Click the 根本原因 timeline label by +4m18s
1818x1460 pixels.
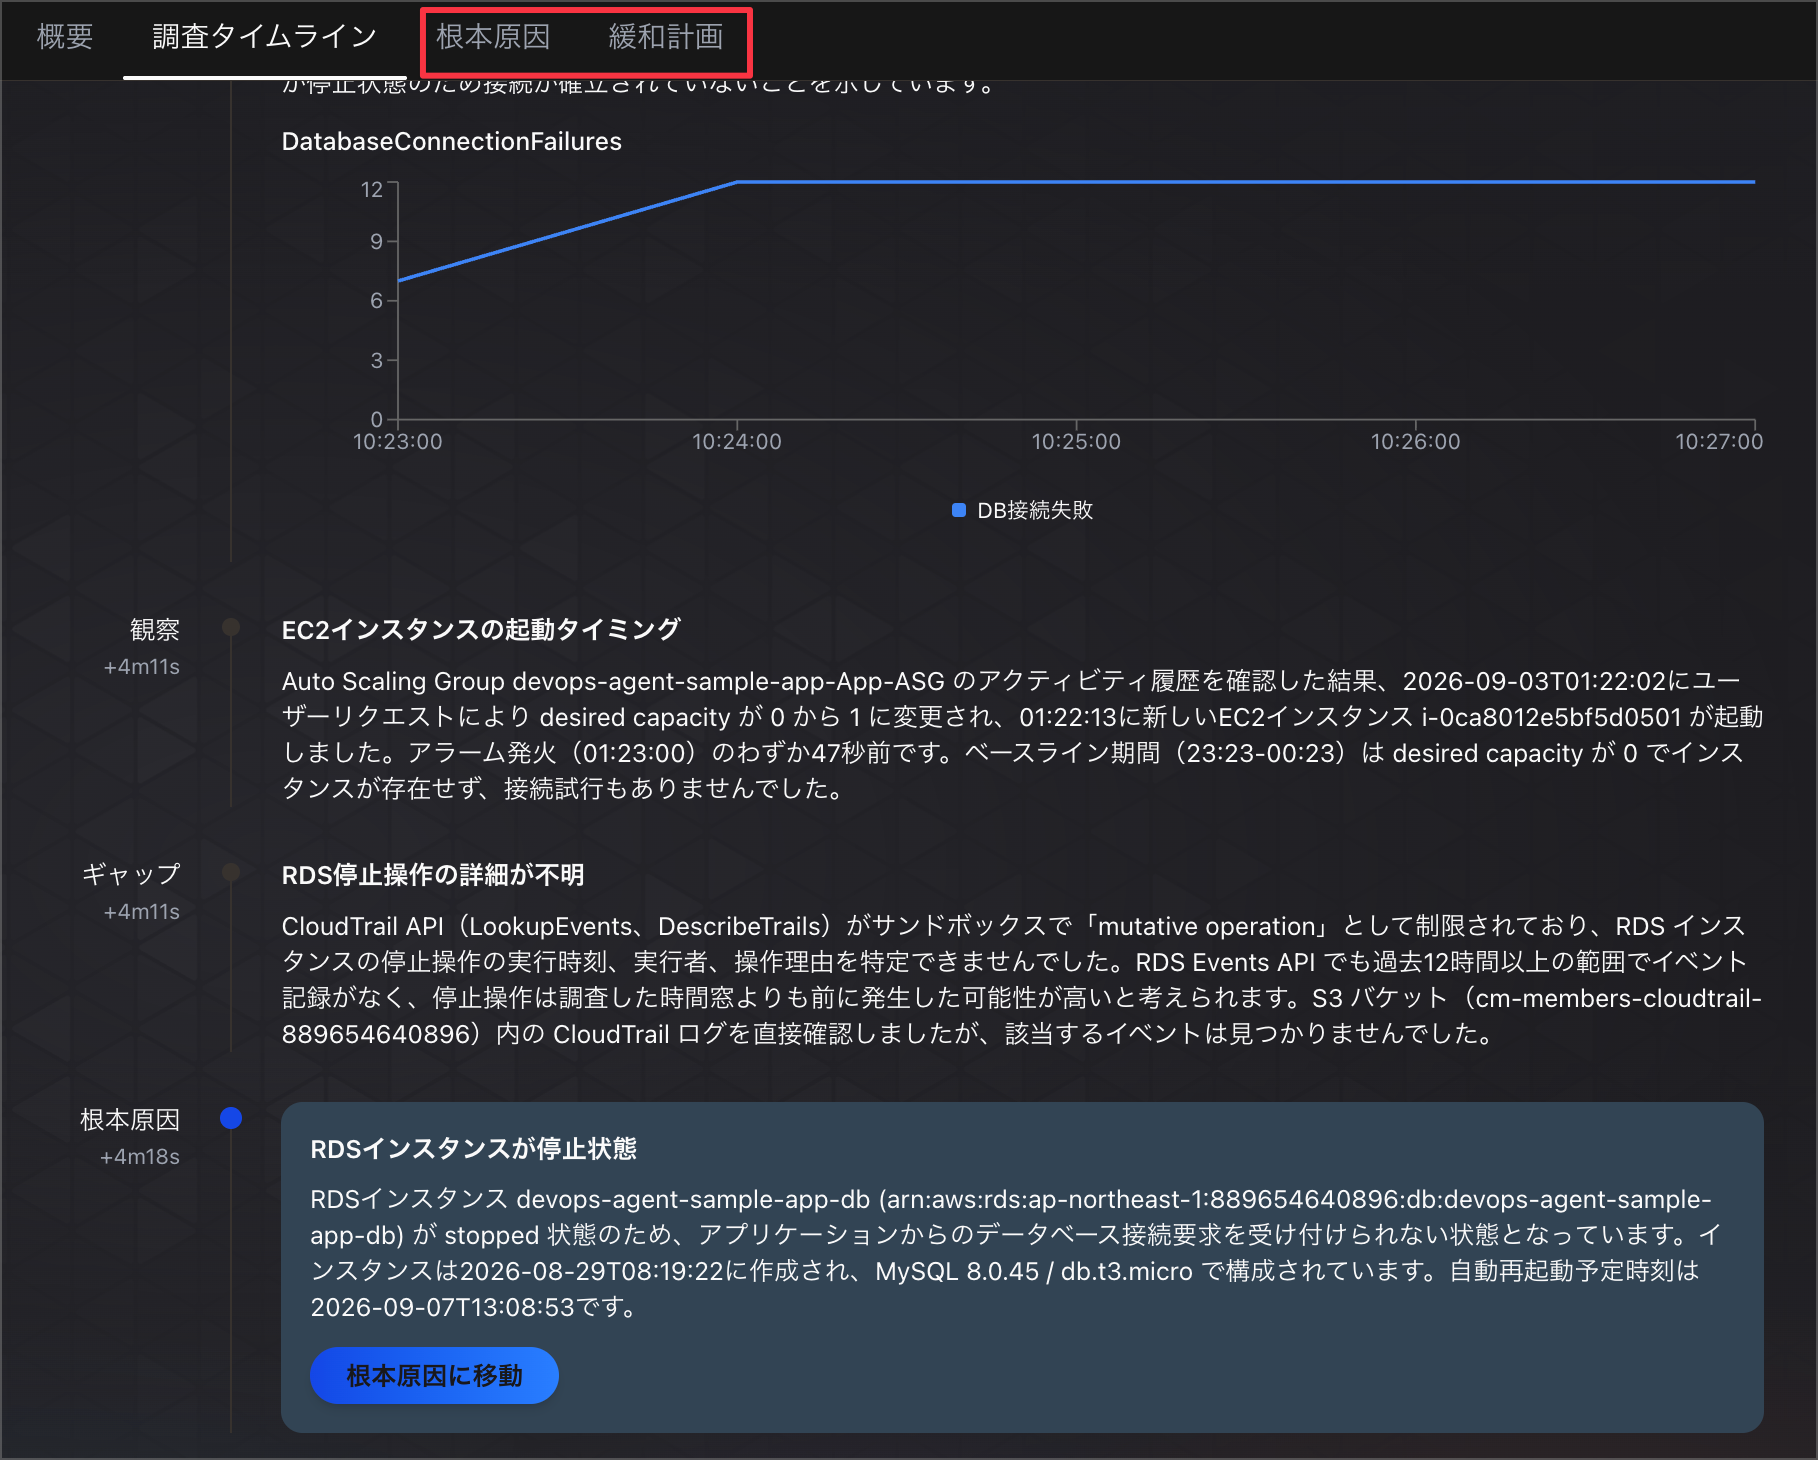pyautogui.click(x=130, y=1120)
